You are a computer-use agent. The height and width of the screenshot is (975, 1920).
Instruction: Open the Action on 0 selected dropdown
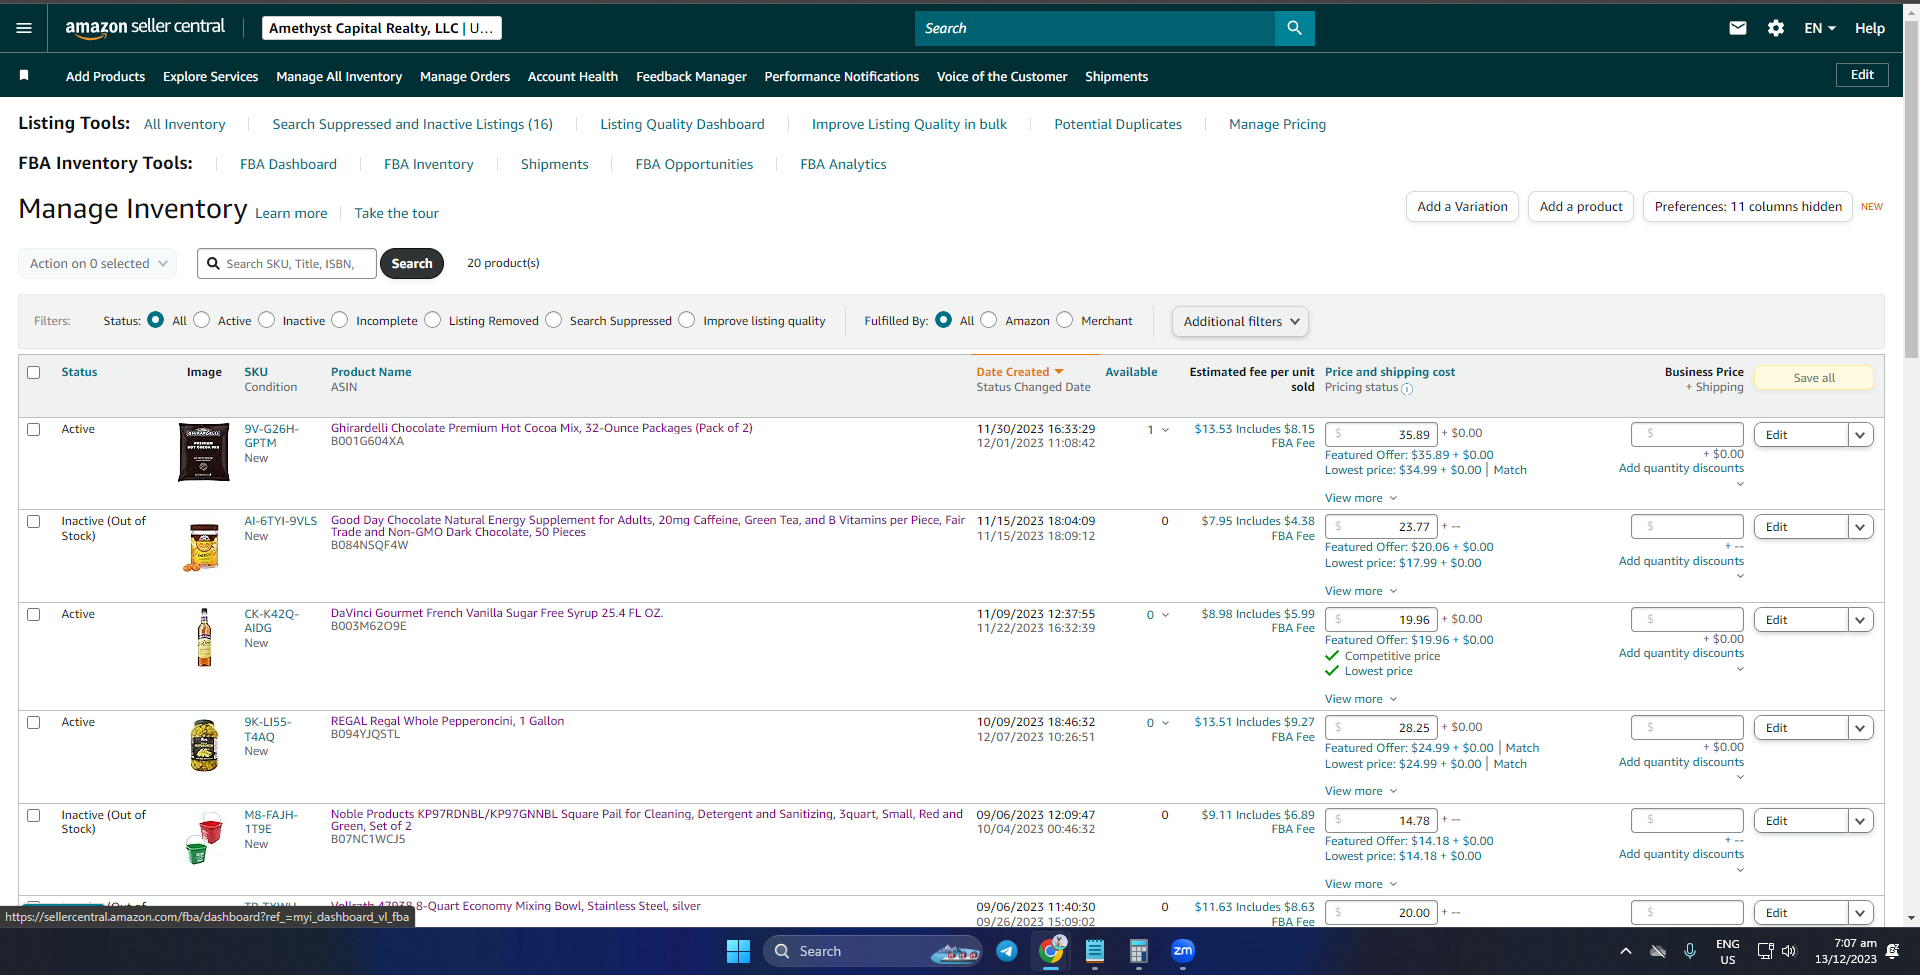[x=98, y=264]
